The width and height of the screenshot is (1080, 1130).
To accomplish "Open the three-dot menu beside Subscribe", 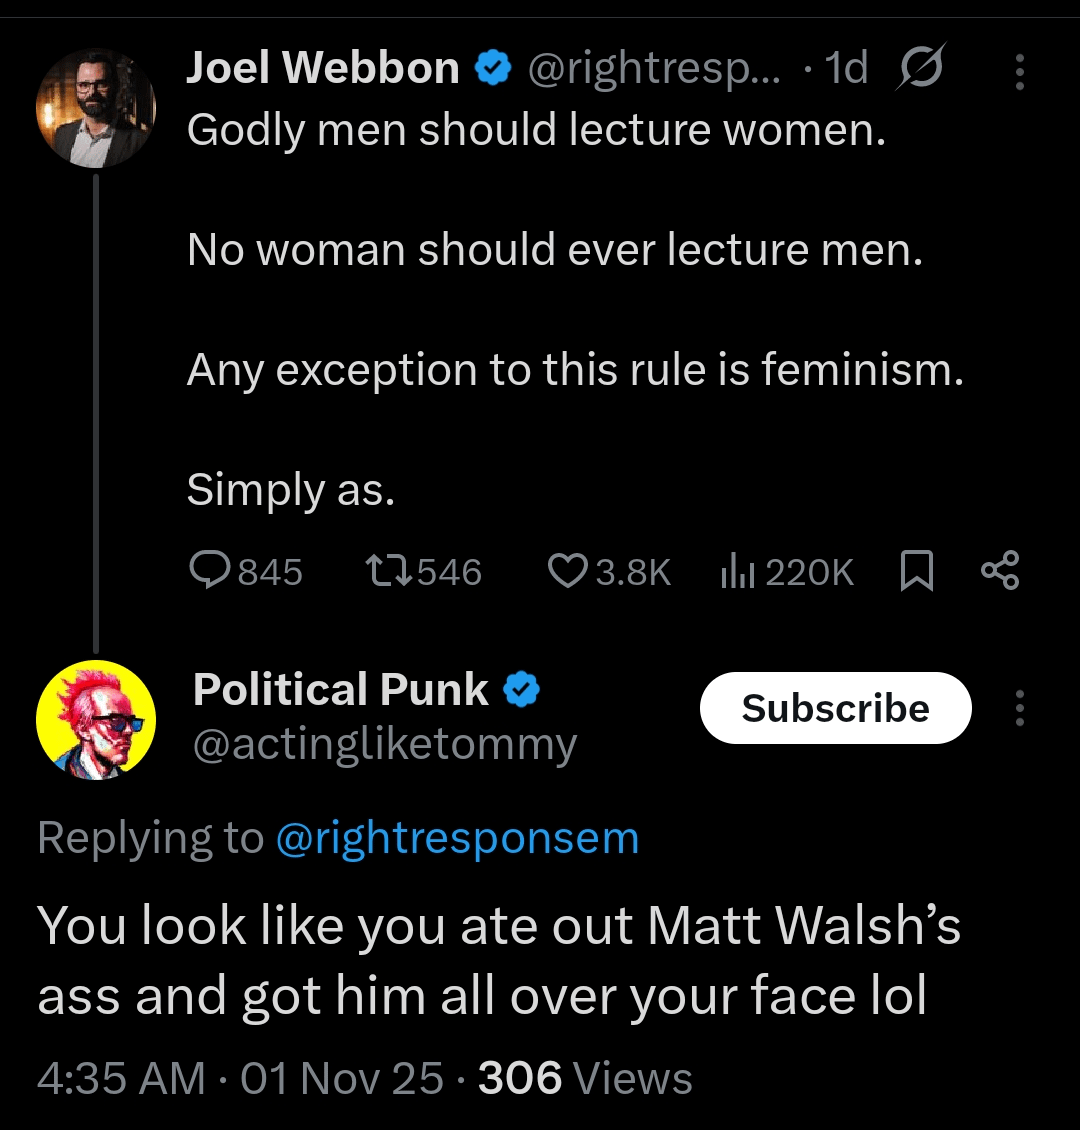I will [1019, 707].
